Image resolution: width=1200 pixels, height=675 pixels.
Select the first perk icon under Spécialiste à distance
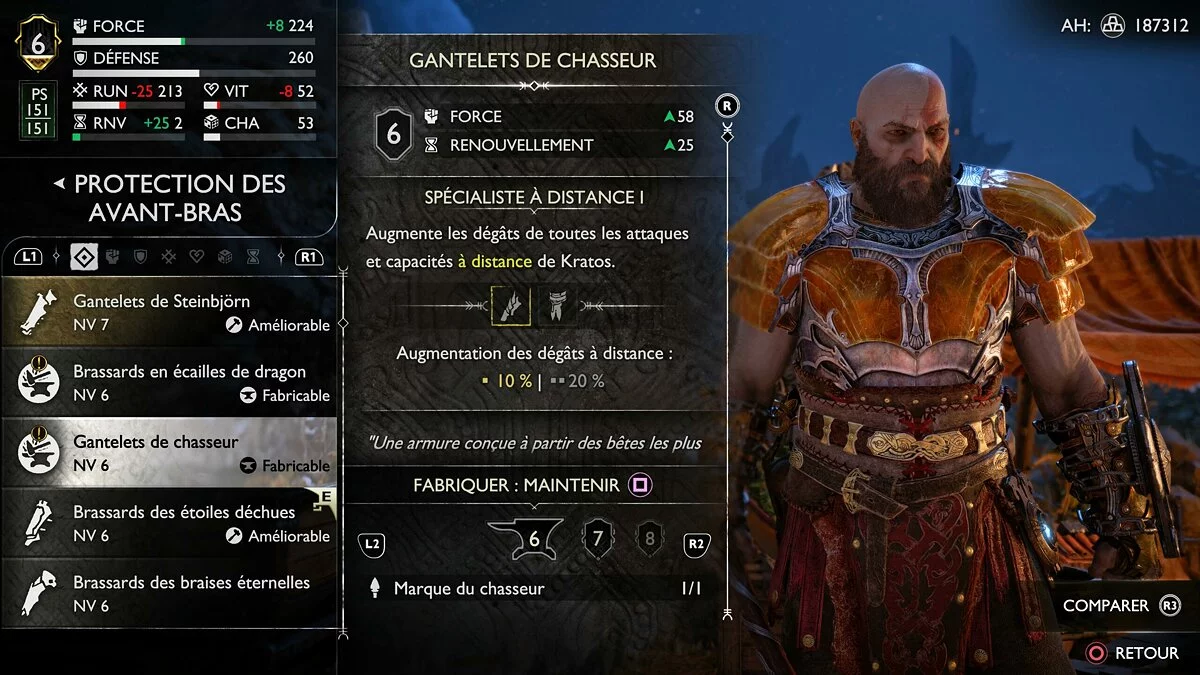click(510, 305)
